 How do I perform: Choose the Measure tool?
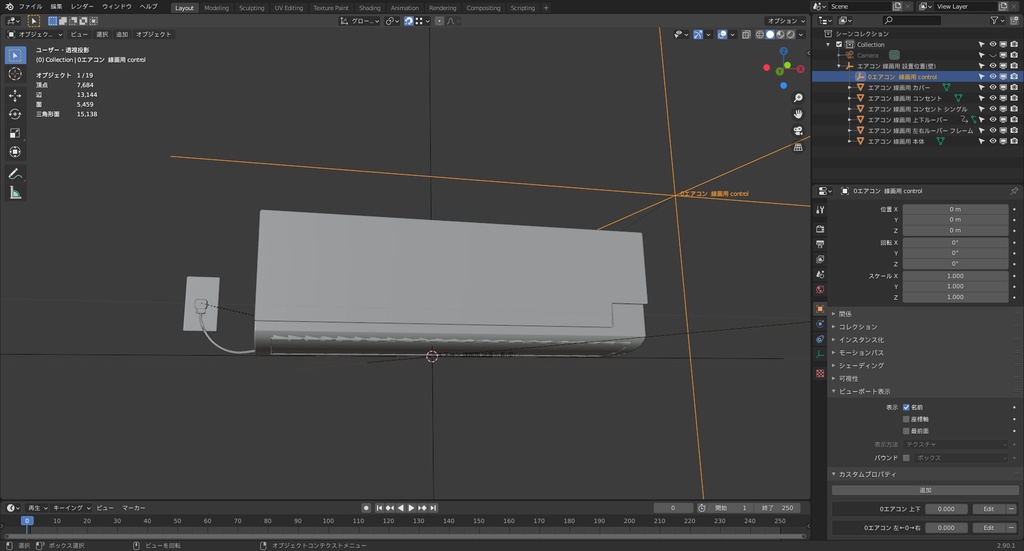pyautogui.click(x=15, y=192)
